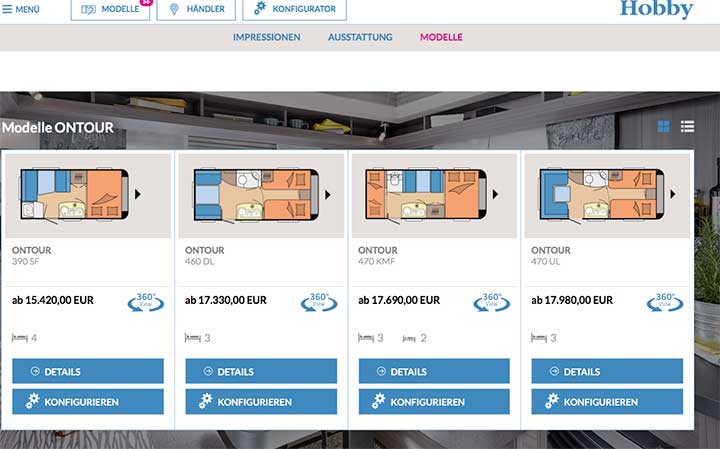This screenshot has width=720, height=449.
Task: Click DETAILS for ONTOUR 470 UL
Action: (607, 371)
